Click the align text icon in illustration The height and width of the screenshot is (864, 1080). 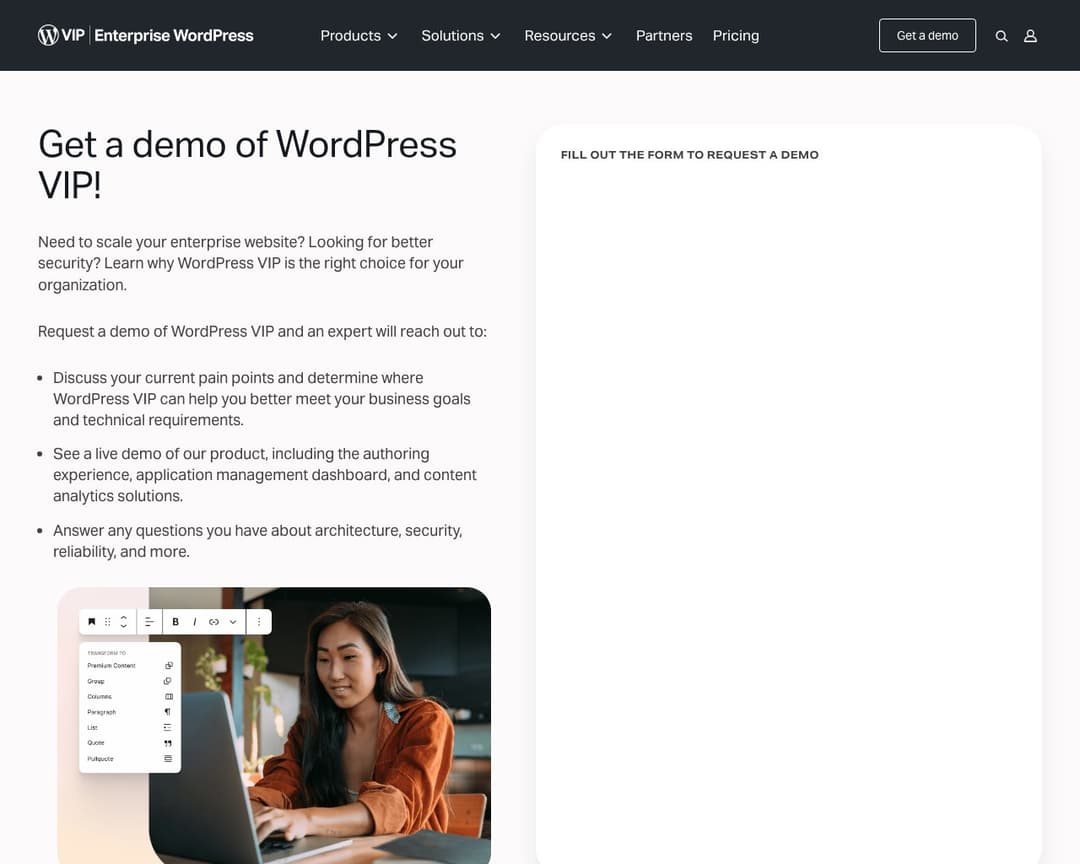149,622
